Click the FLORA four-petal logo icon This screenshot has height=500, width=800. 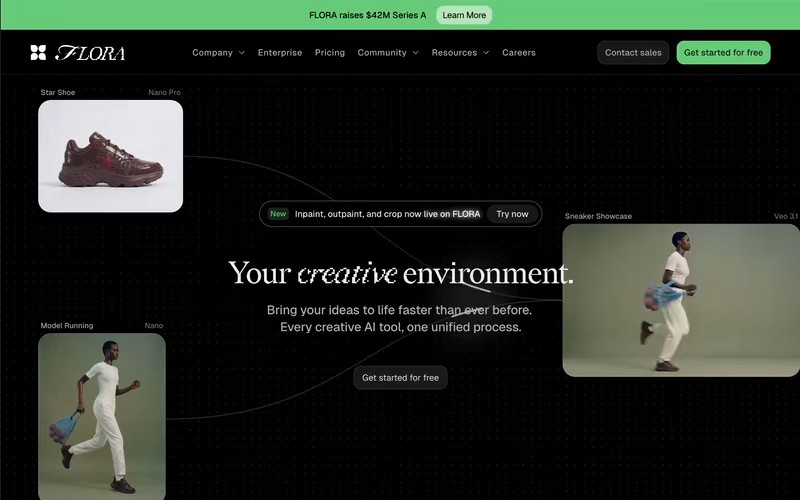[38, 53]
